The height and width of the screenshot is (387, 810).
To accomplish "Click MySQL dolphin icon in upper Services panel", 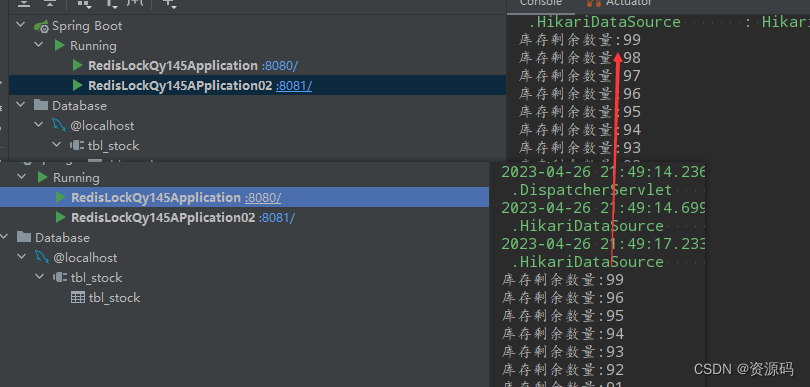I will pos(59,125).
